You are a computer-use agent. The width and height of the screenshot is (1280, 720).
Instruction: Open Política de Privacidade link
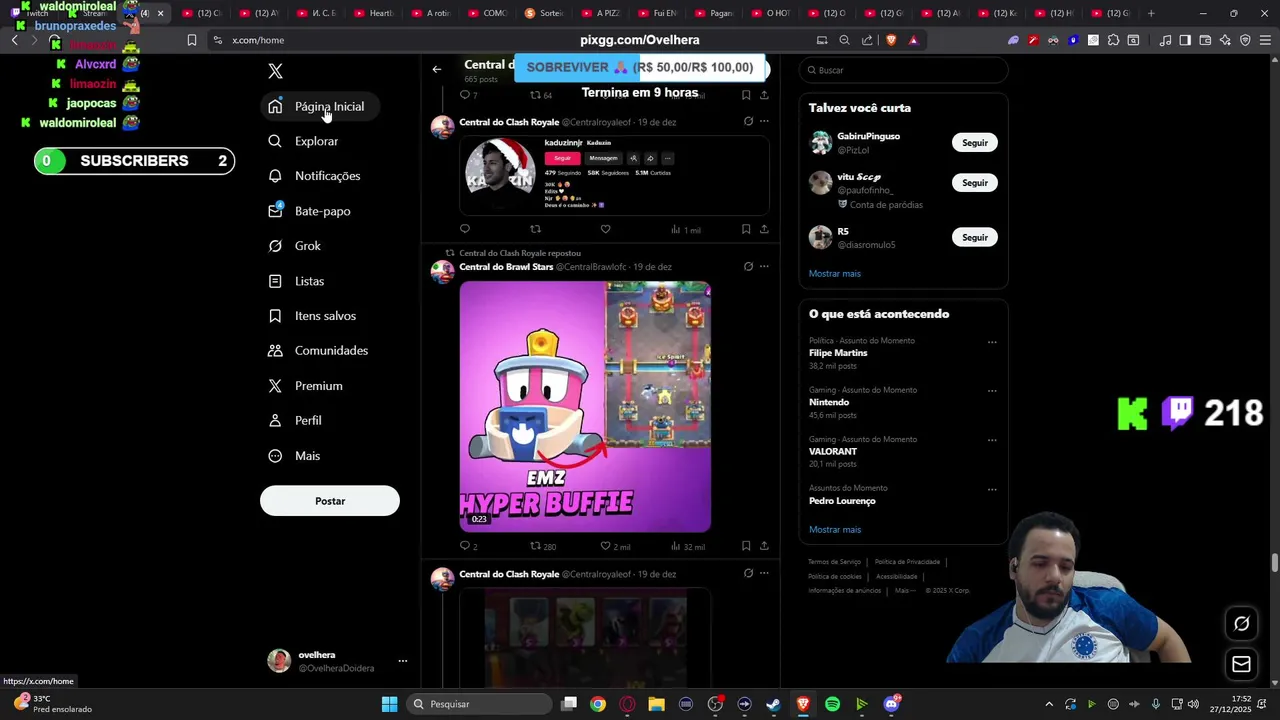(x=907, y=562)
